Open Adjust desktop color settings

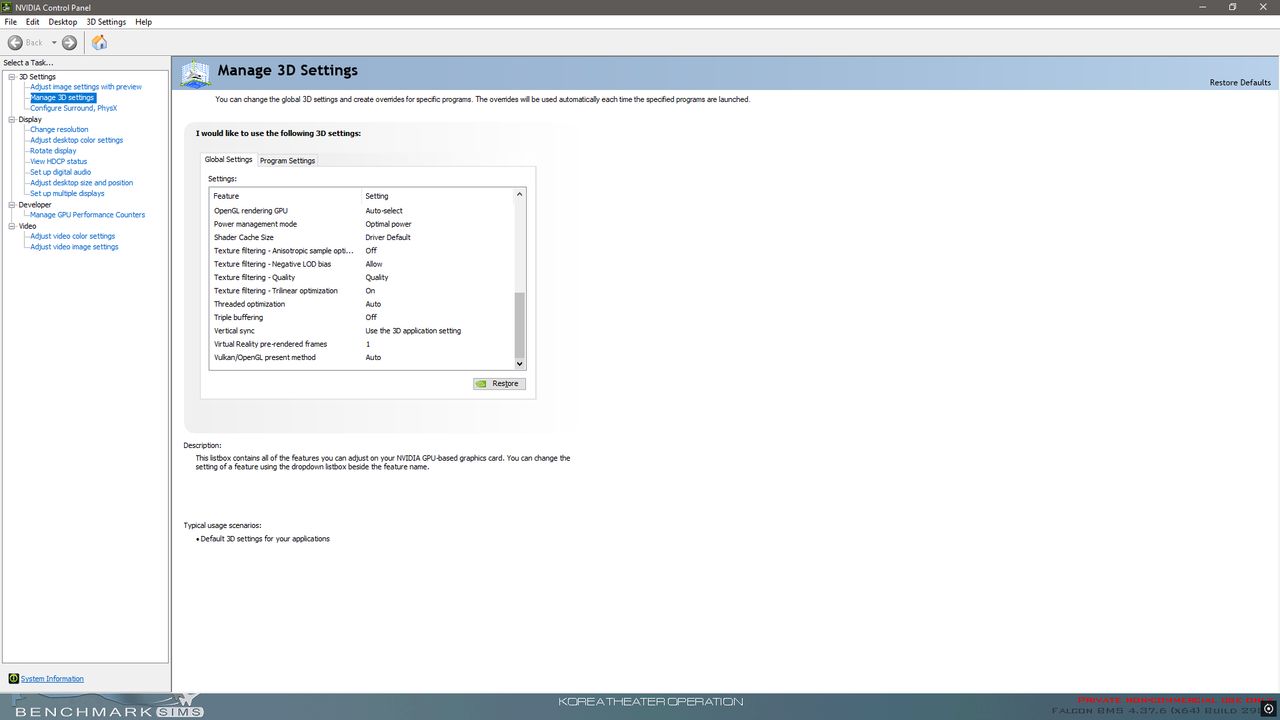click(76, 140)
